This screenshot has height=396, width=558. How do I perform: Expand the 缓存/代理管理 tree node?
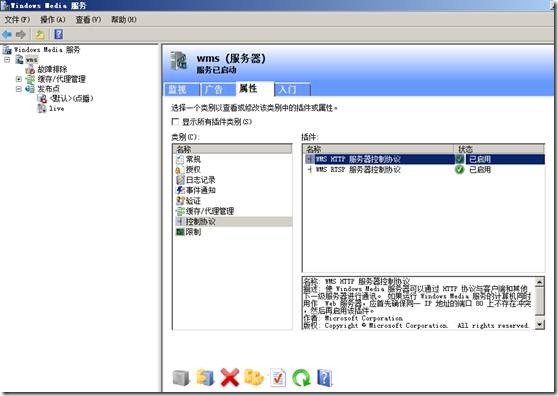tap(19, 79)
